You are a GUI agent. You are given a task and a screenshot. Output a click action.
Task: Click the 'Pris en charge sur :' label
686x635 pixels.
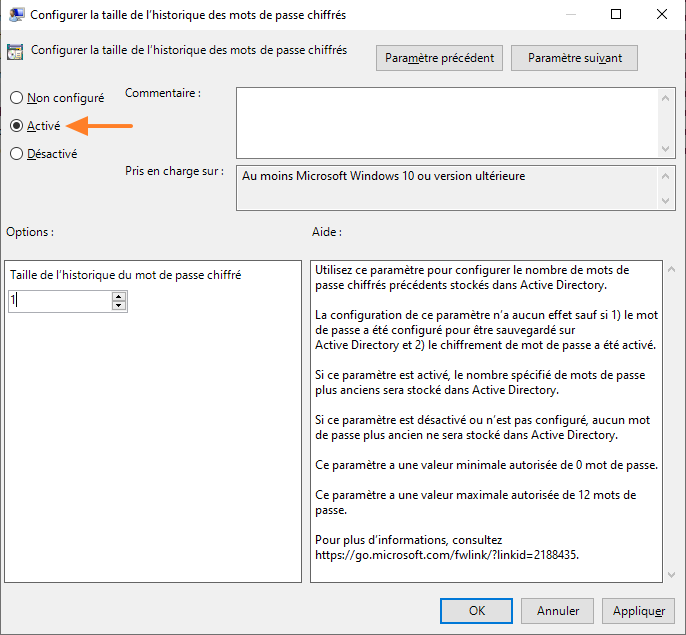coord(175,171)
